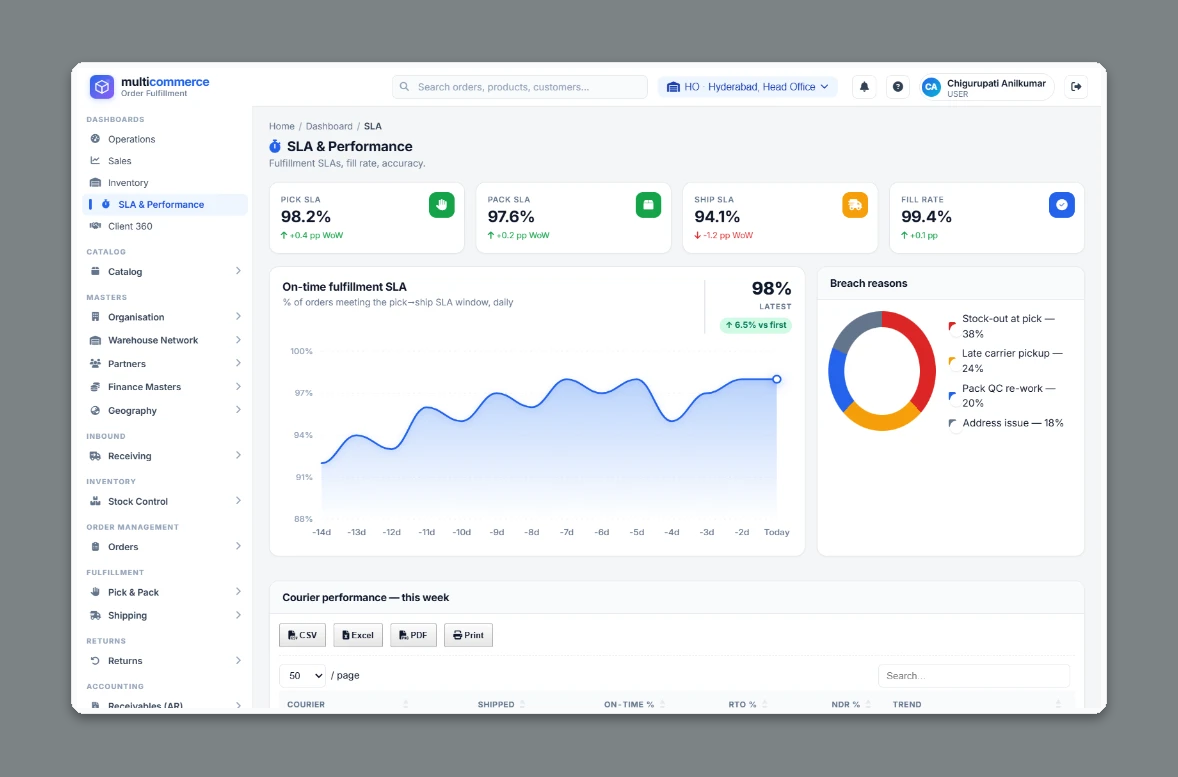Image resolution: width=1178 pixels, height=777 pixels.
Task: Click the Fill Rate checkmark icon
Action: pos(1062,204)
